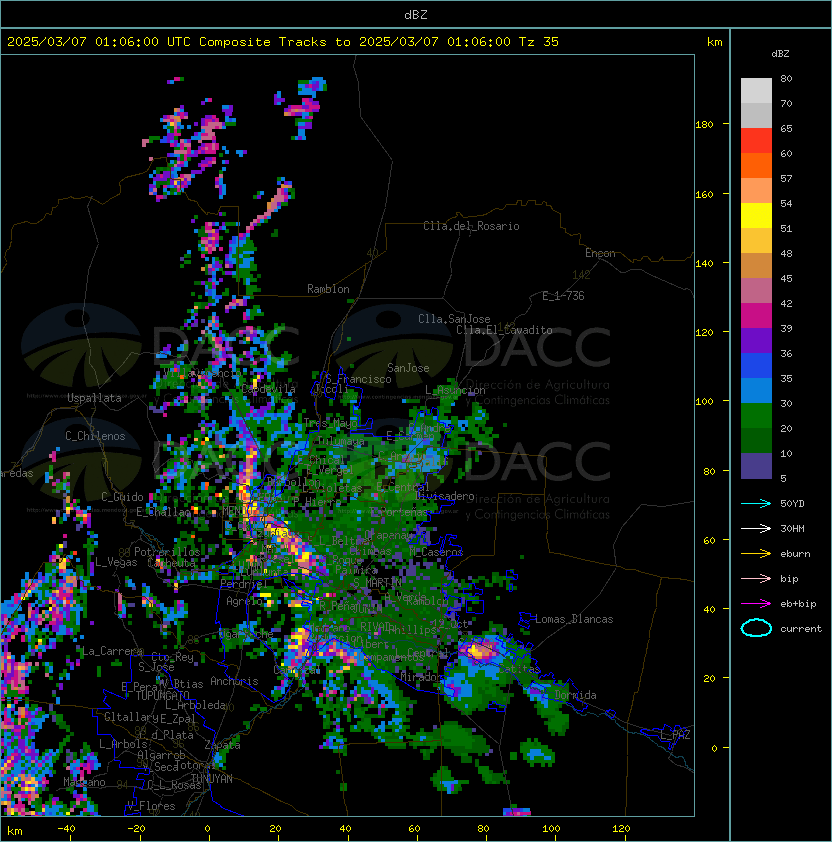
Task: Click the '160' y-axis km tick label
Action: 704,194
